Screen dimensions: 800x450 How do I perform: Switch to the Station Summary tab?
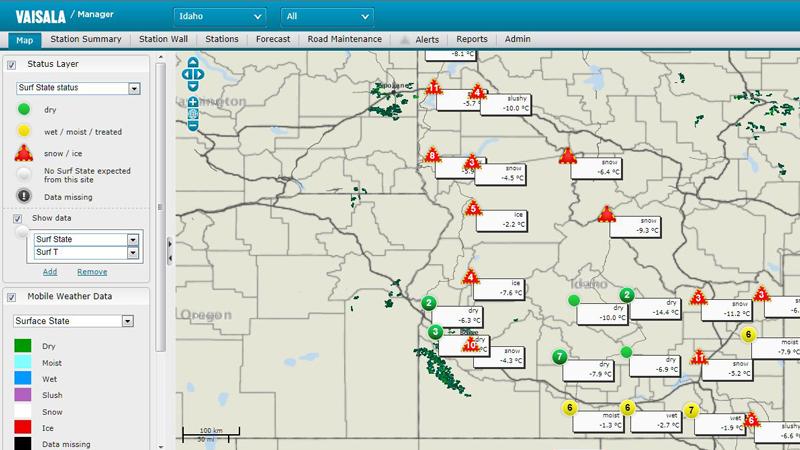(x=88, y=39)
